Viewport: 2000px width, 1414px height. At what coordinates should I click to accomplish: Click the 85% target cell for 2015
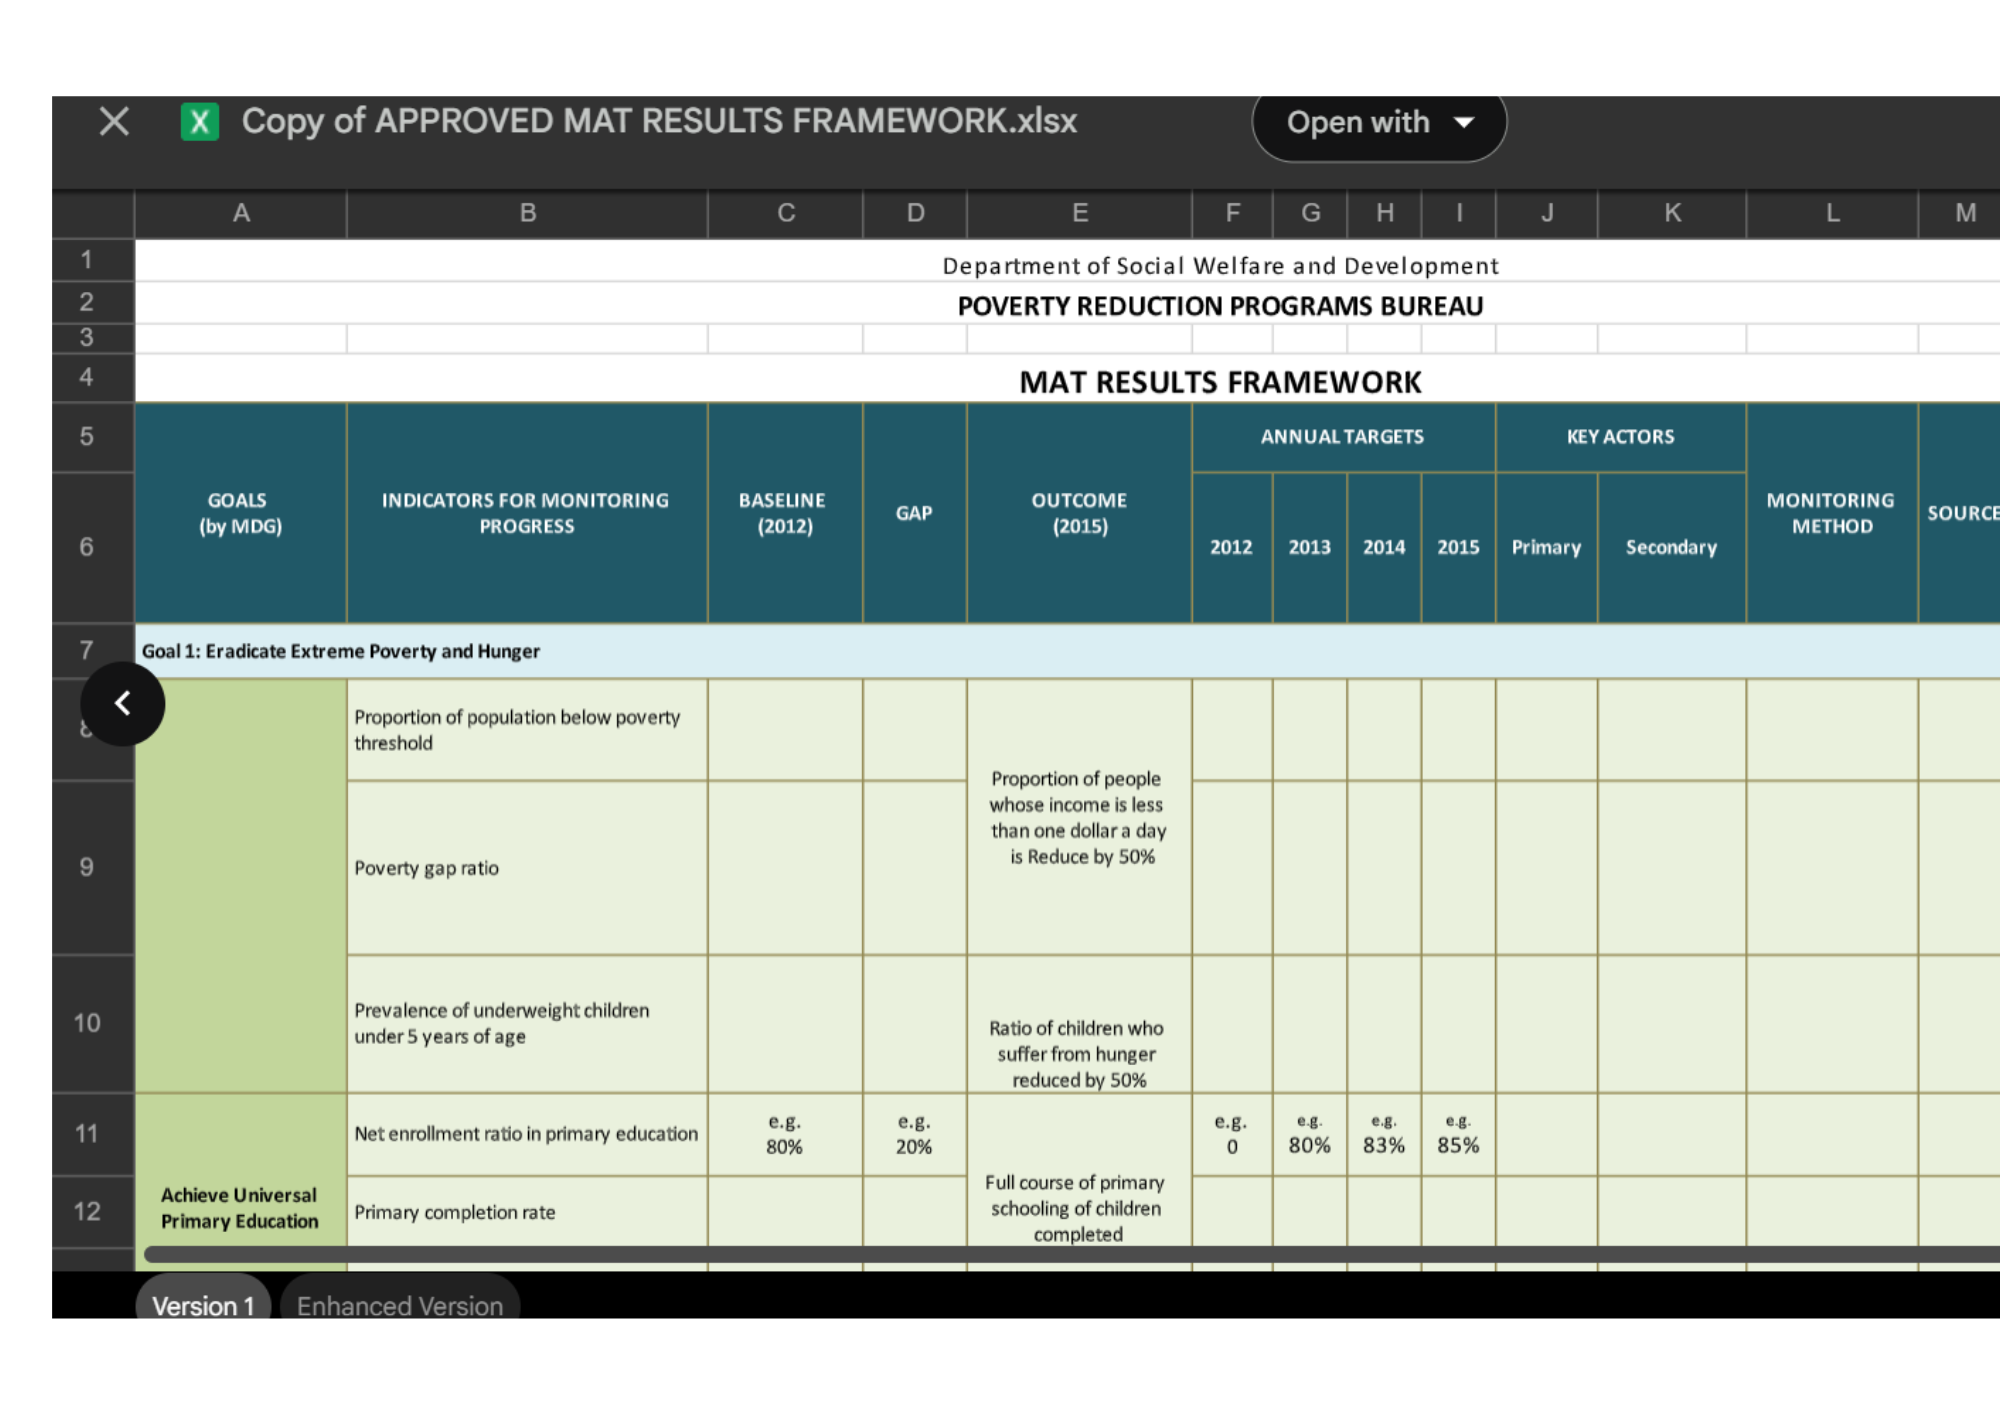click(x=1457, y=1134)
